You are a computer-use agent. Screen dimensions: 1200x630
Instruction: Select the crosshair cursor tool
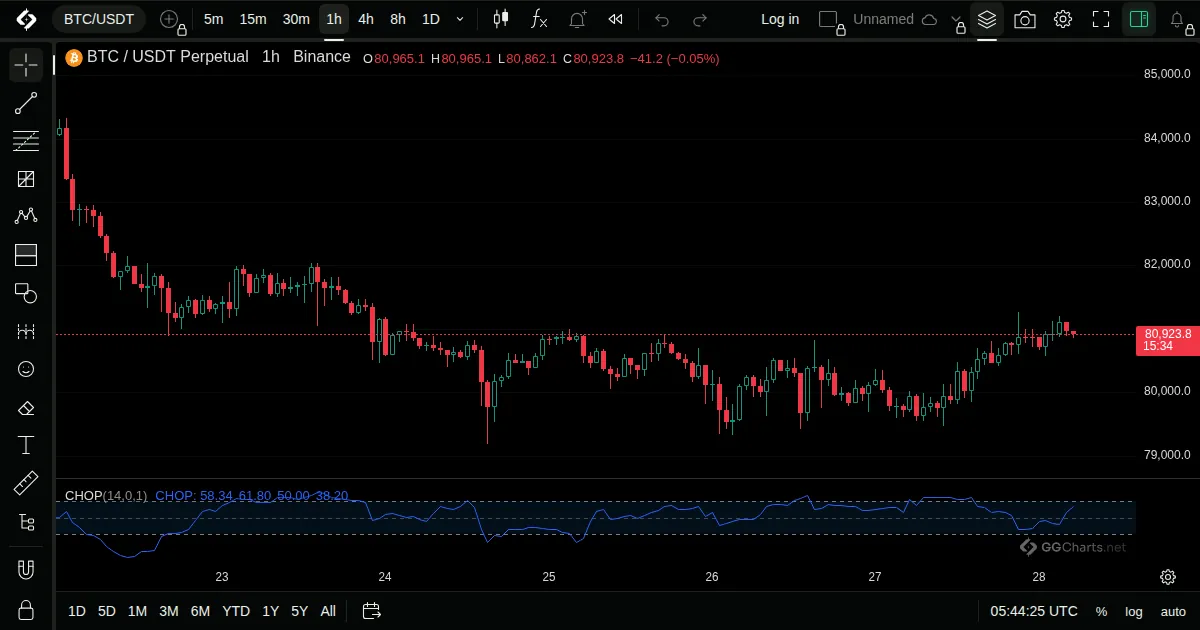coord(26,65)
